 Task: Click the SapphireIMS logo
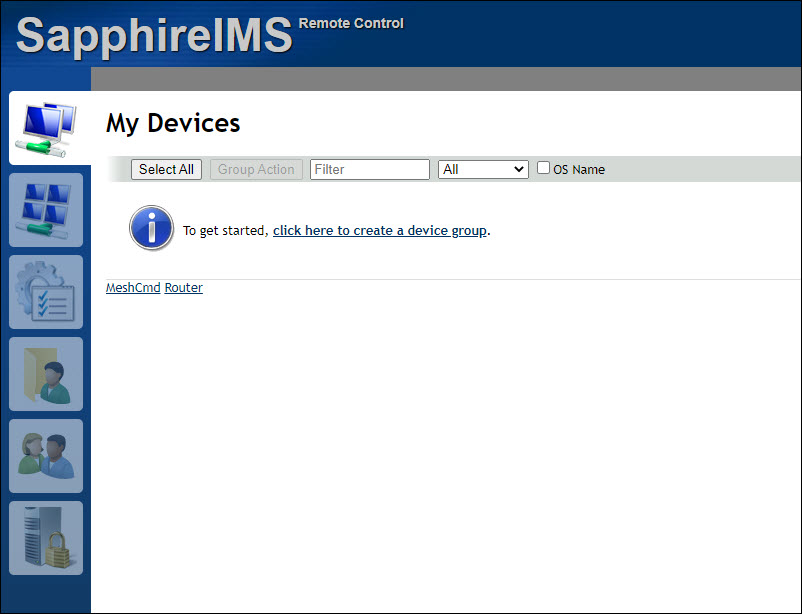click(150, 33)
